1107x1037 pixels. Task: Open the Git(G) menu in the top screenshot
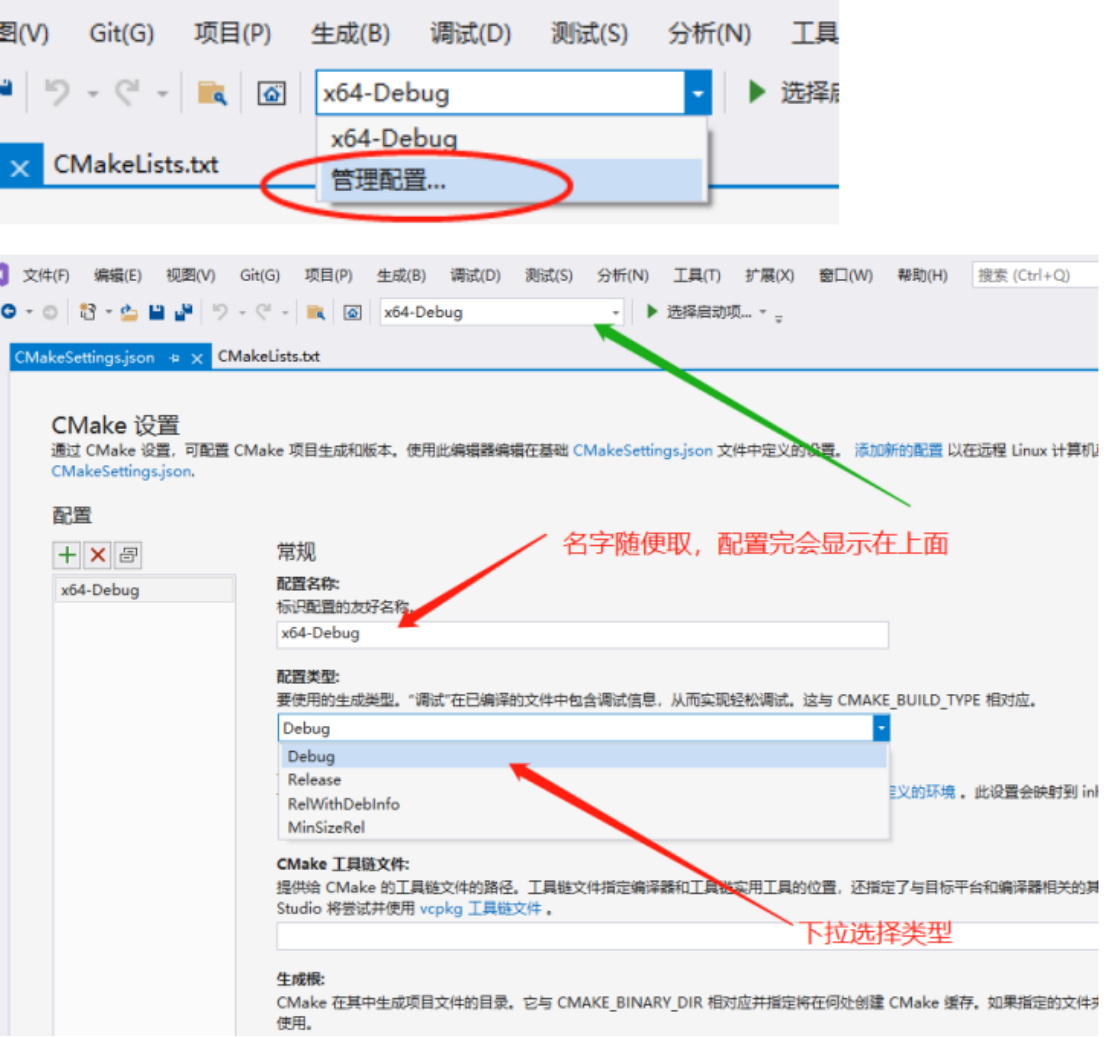coord(121,33)
